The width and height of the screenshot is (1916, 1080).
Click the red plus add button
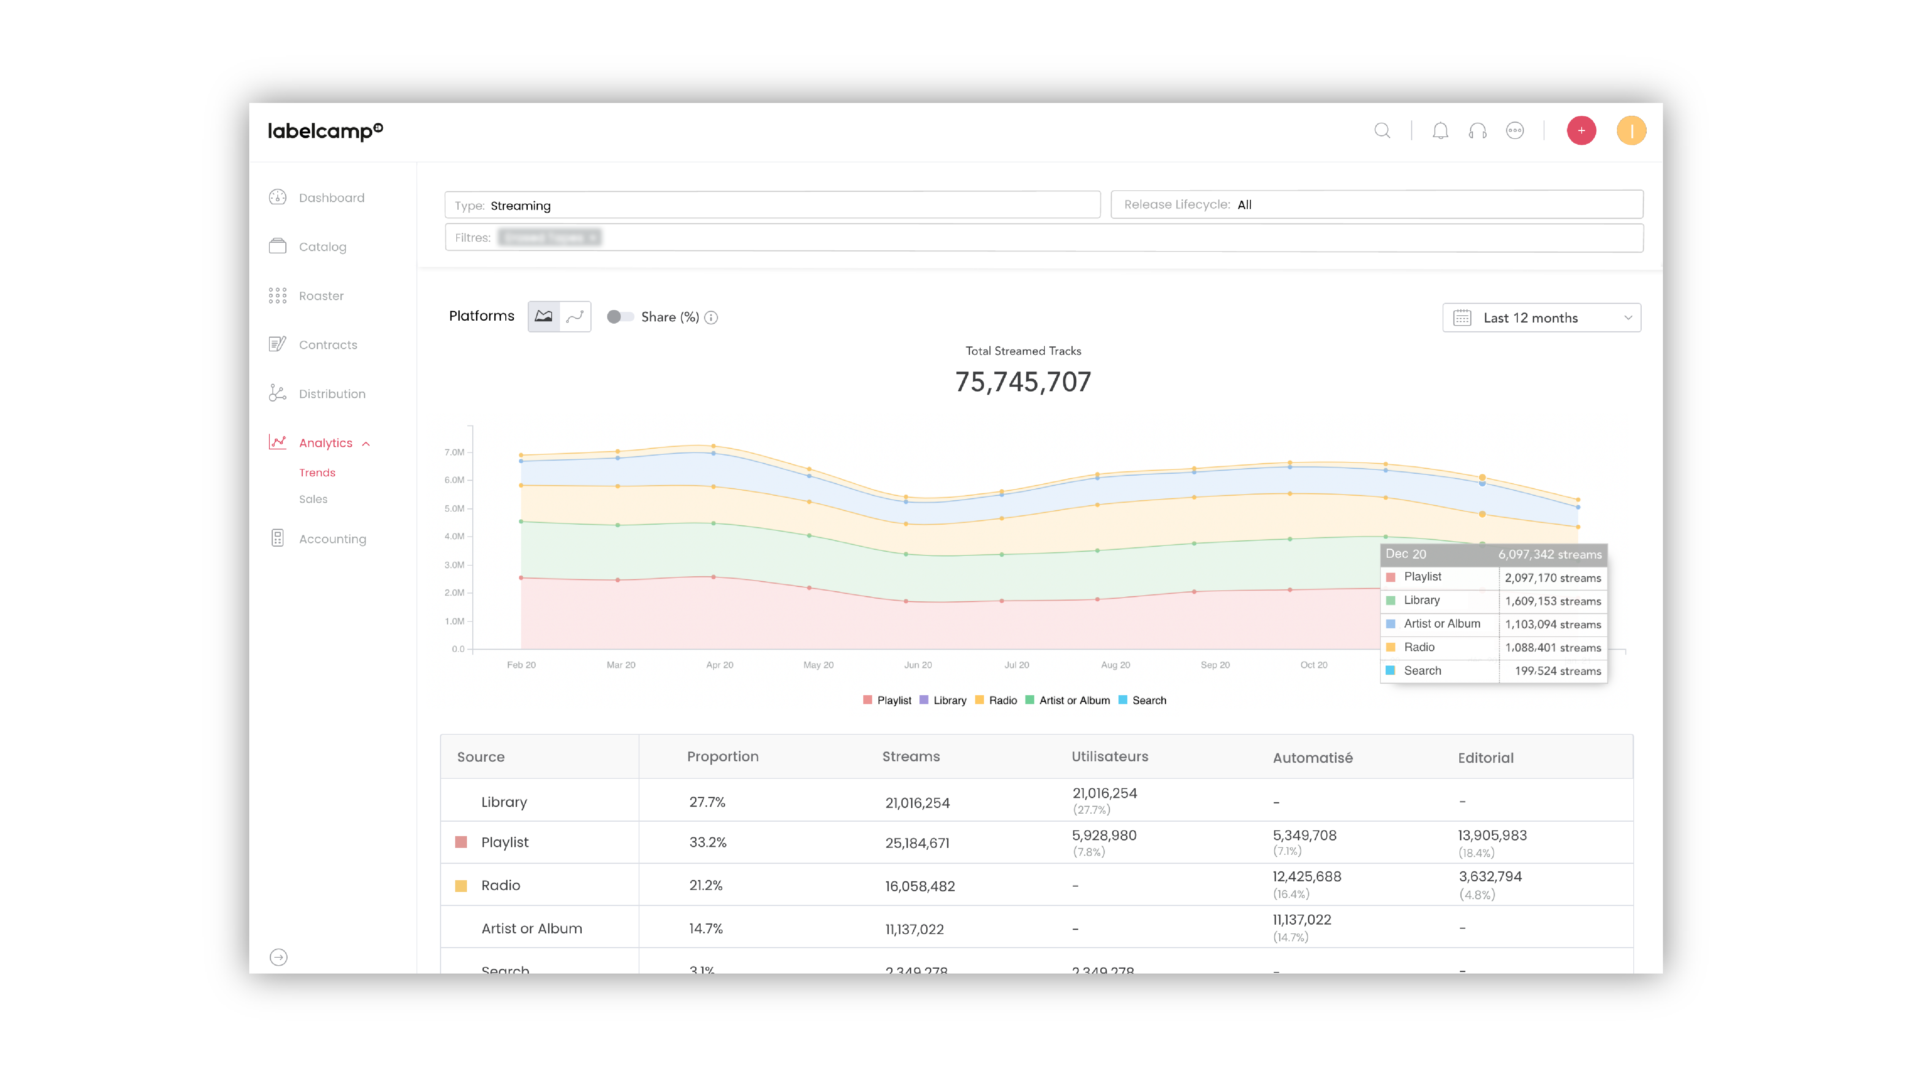[1581, 131]
